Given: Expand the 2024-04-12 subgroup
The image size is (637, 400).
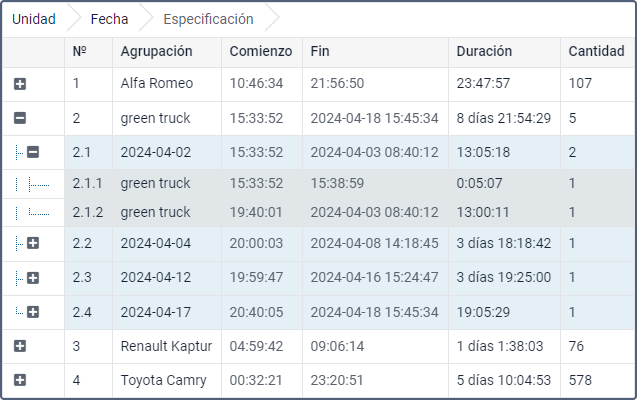Looking at the screenshot, I should pos(33,278).
